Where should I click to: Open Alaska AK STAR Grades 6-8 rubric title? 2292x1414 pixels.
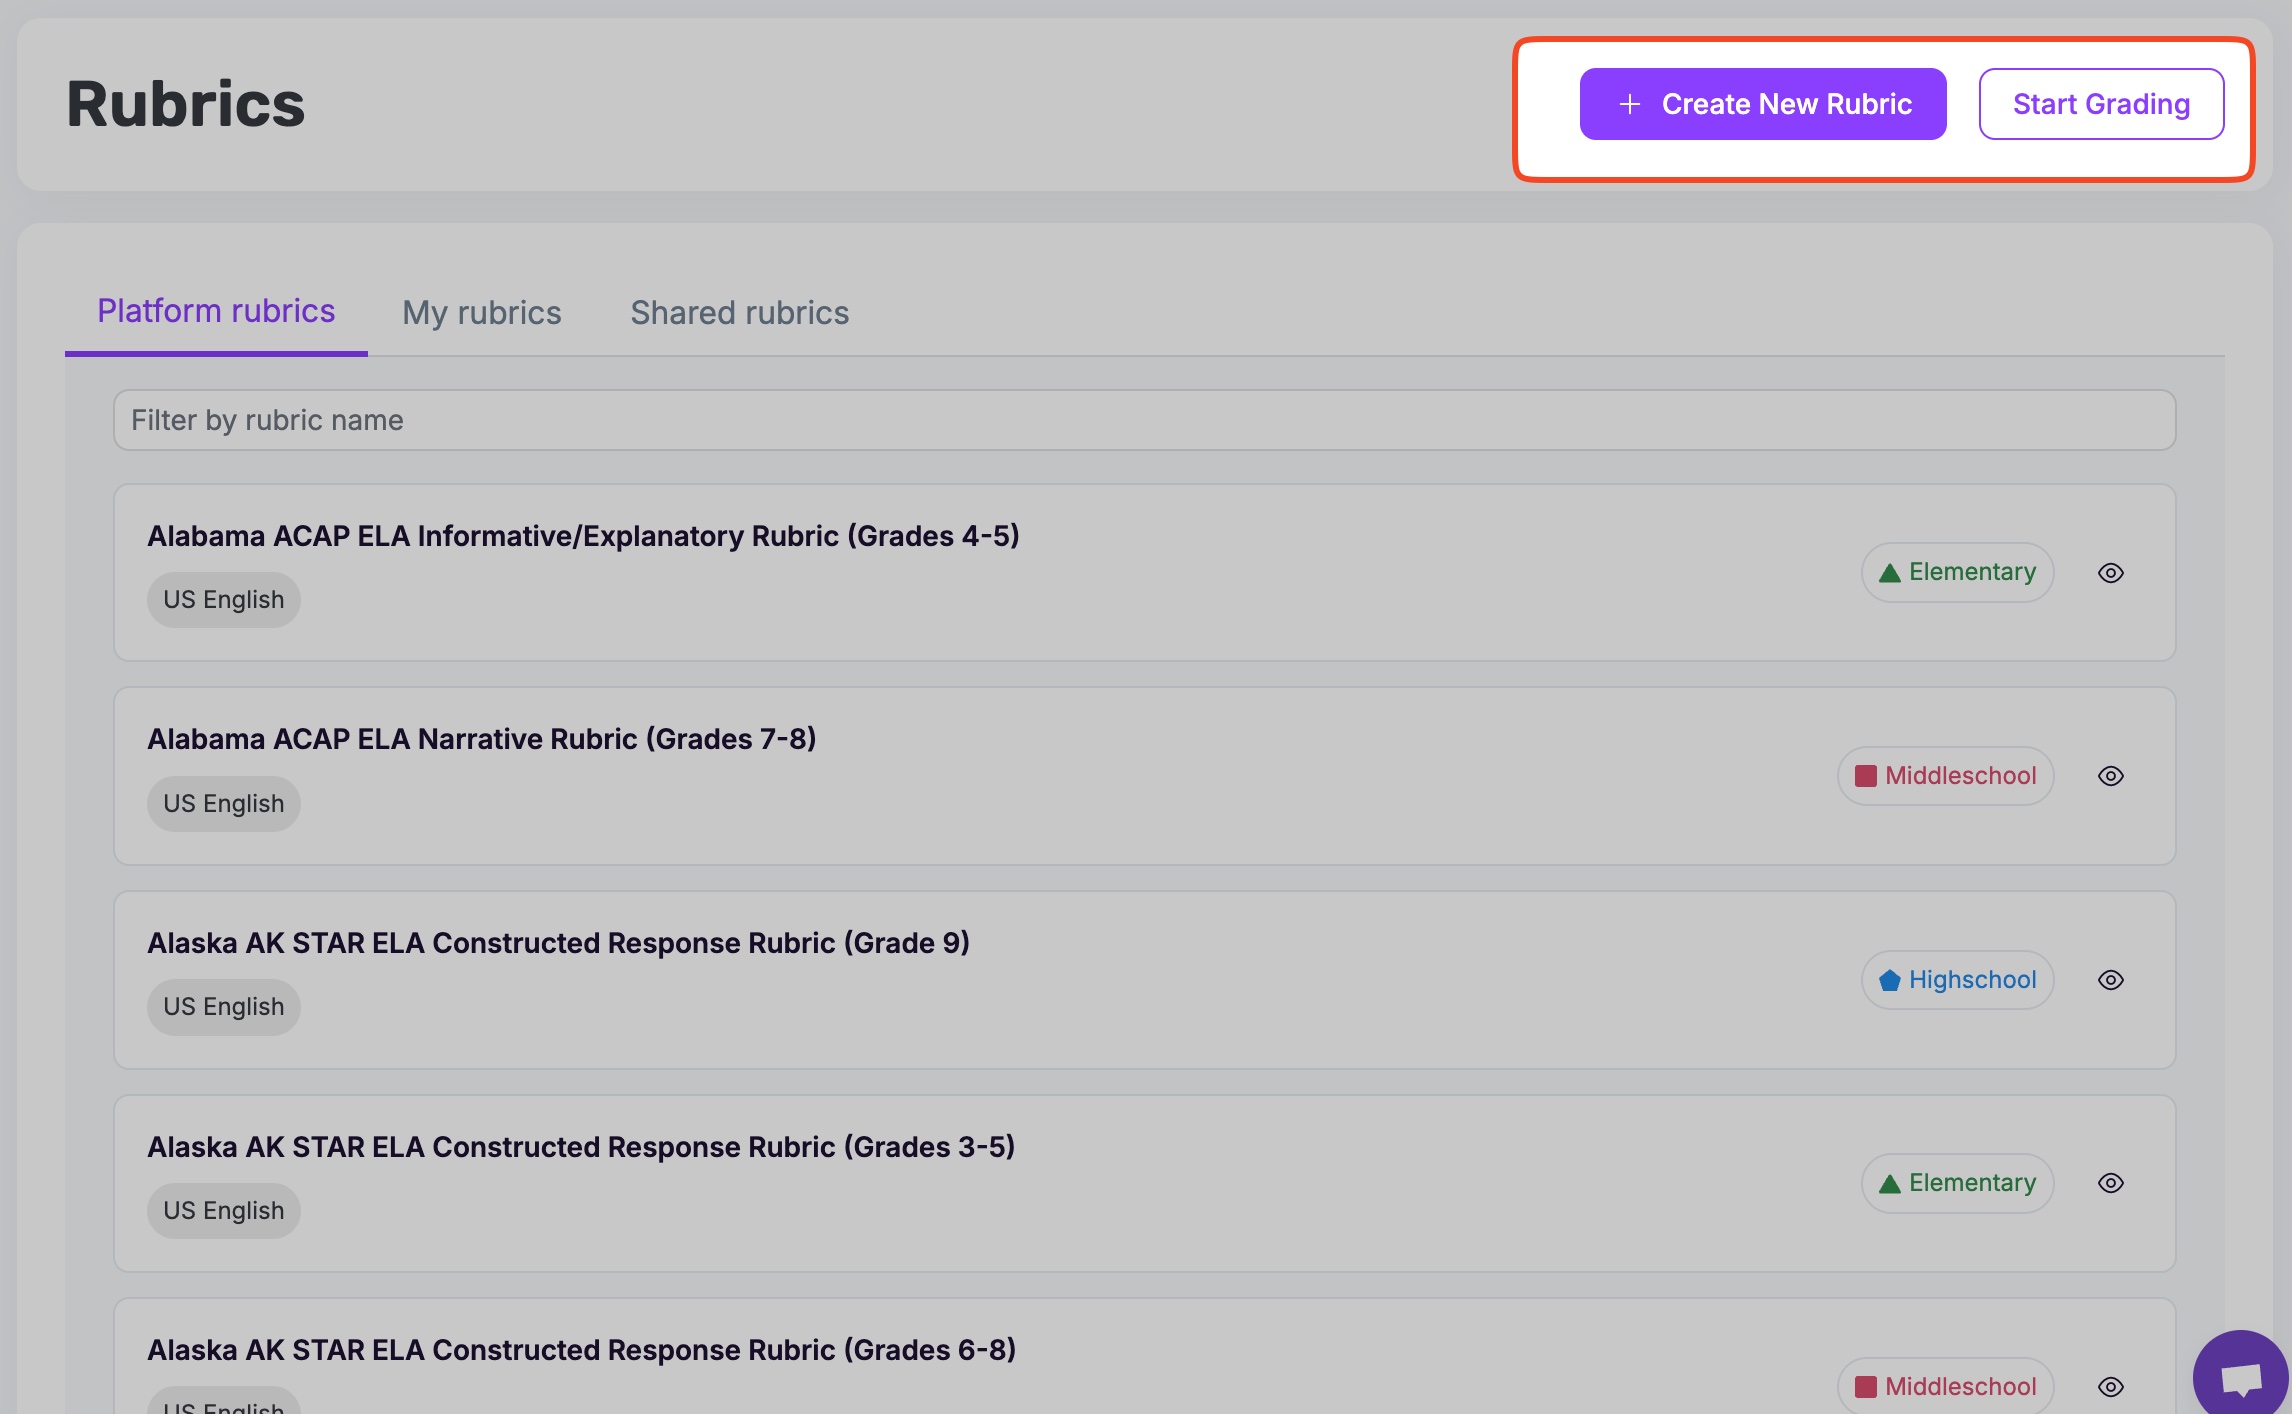click(x=581, y=1350)
